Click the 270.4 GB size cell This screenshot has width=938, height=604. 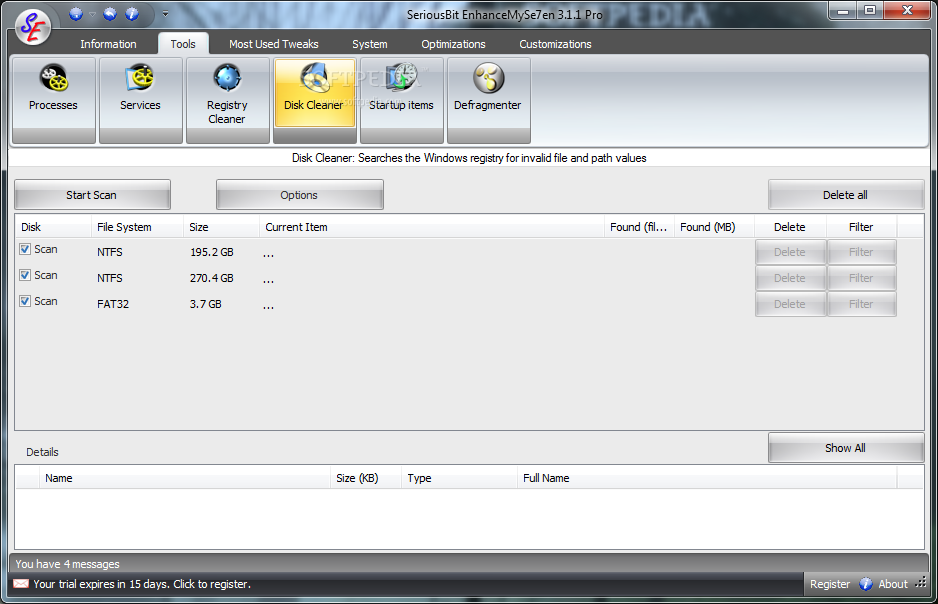click(212, 278)
